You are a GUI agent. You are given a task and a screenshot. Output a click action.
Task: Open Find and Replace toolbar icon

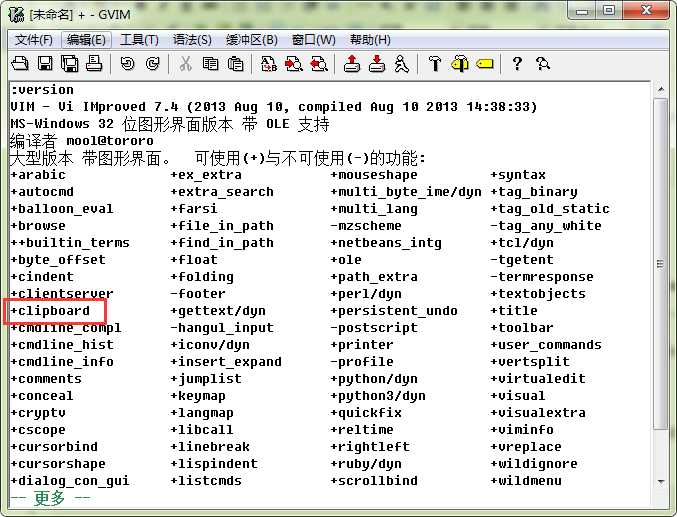coord(269,64)
